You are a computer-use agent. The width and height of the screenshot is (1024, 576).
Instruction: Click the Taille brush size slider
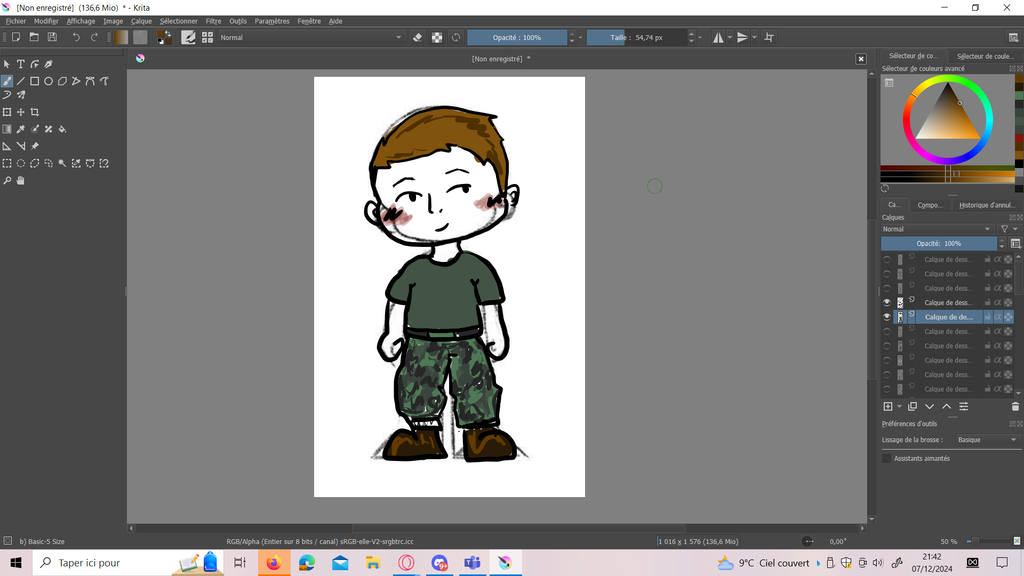[x=636, y=37]
